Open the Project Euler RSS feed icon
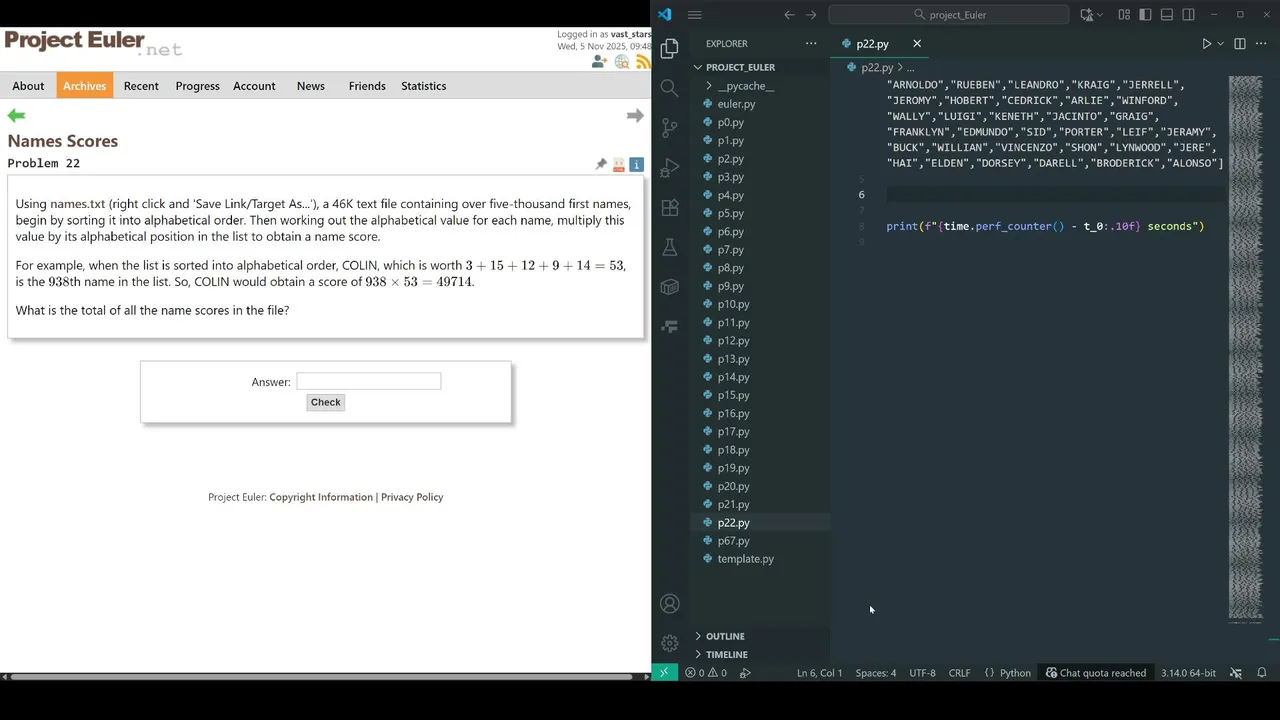Screen dimensions: 1280x720 click(643, 62)
